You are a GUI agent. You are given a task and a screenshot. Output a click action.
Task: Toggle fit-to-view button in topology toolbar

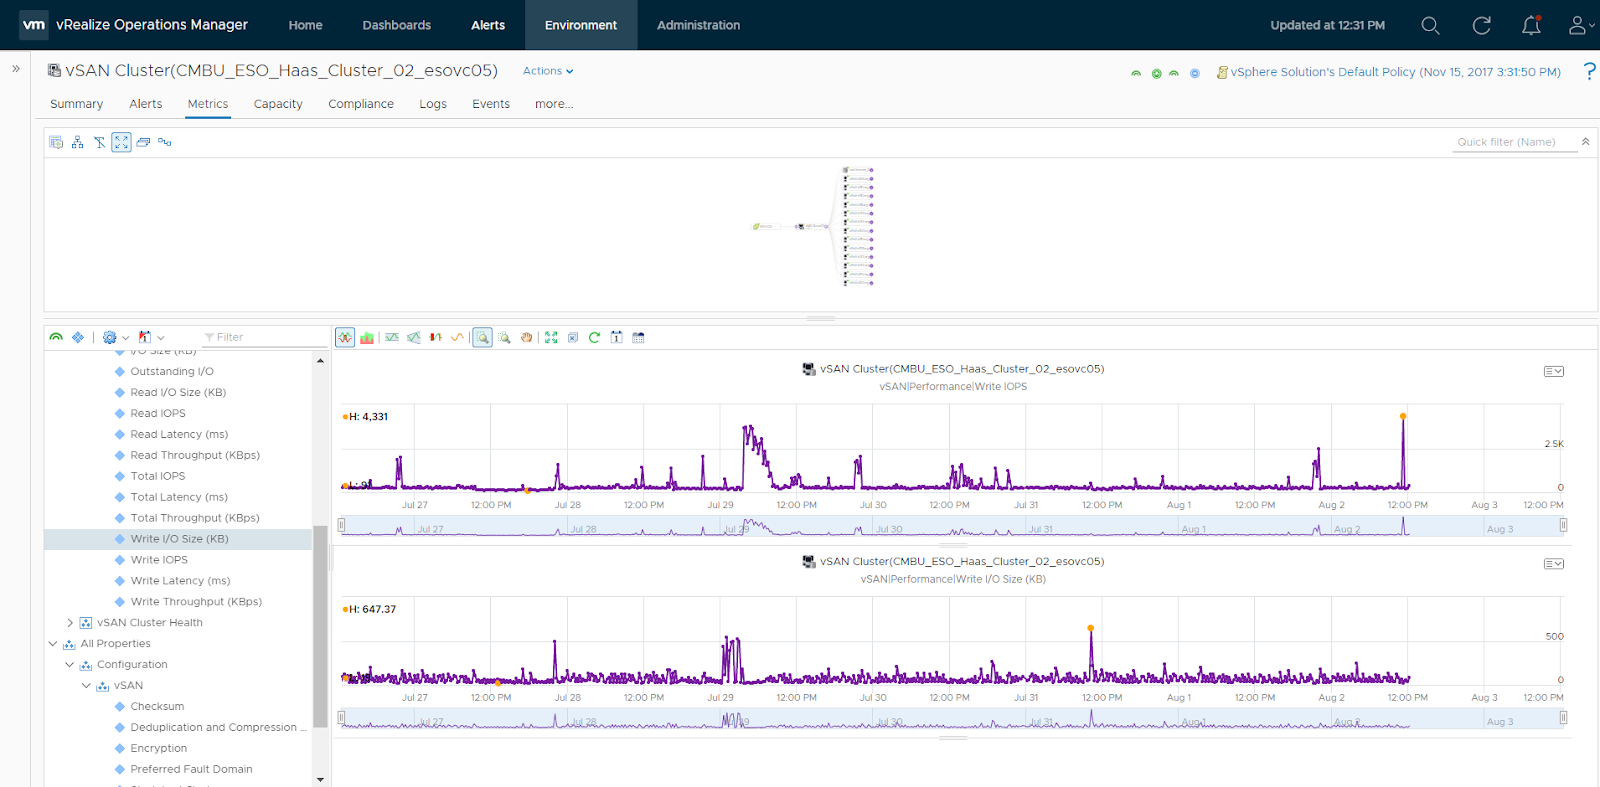pos(121,143)
